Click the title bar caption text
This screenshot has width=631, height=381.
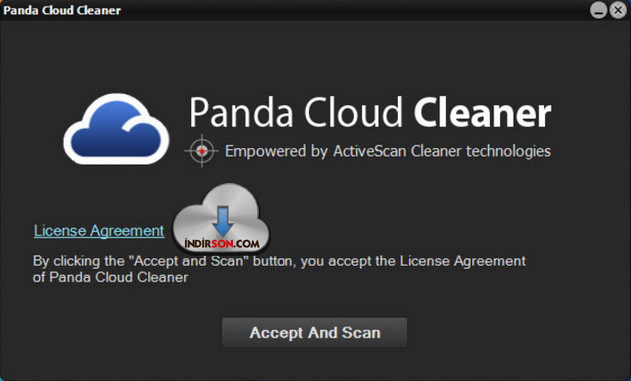[x=62, y=10]
